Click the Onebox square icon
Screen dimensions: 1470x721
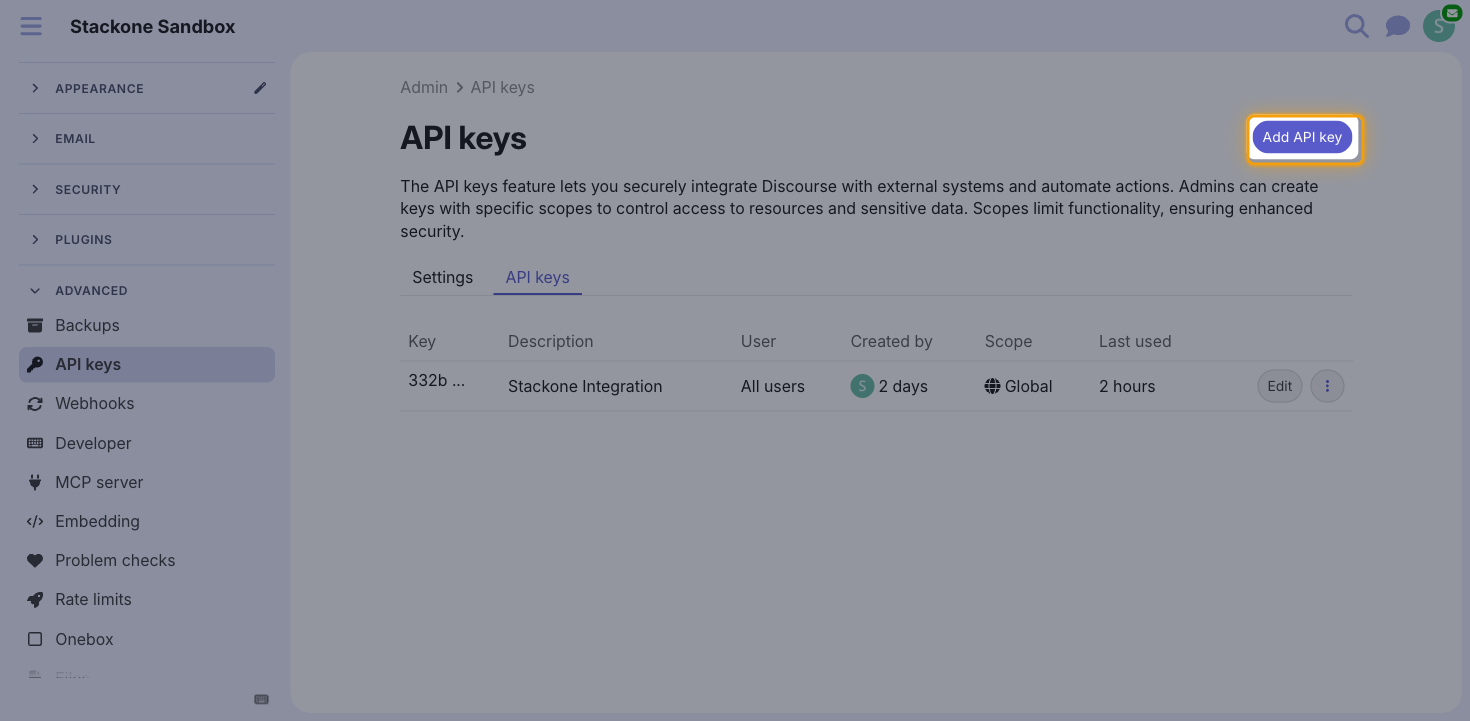tap(35, 639)
